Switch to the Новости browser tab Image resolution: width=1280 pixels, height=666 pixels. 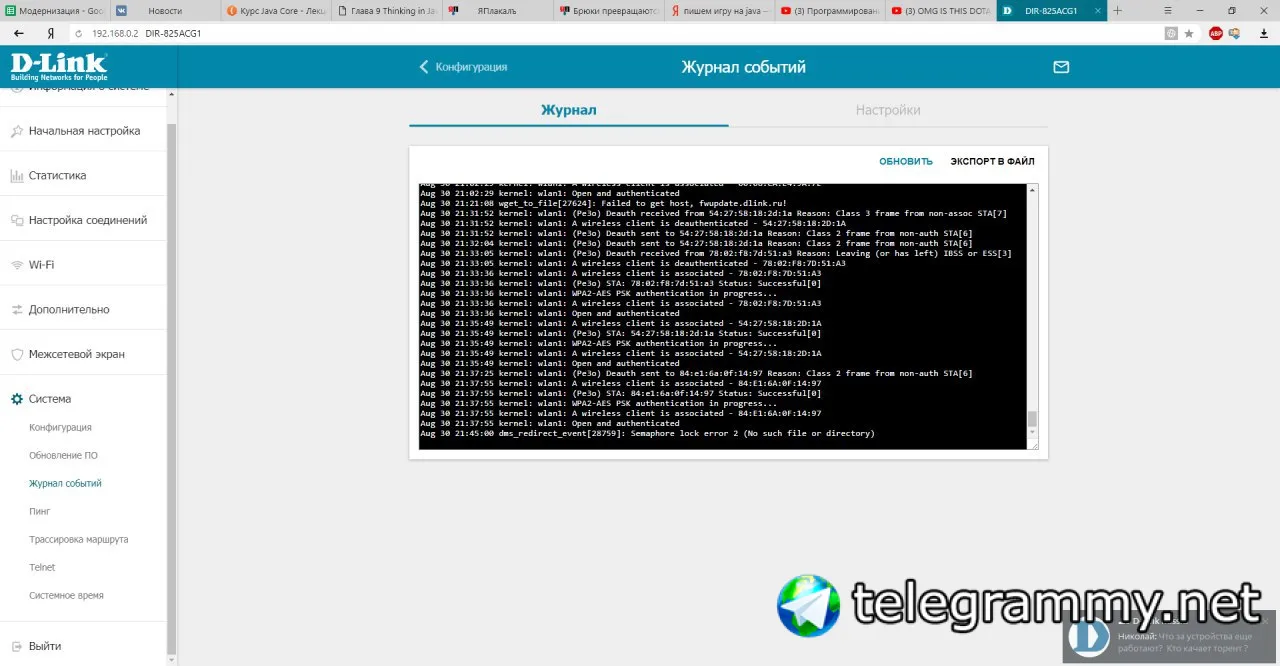[x=165, y=10]
